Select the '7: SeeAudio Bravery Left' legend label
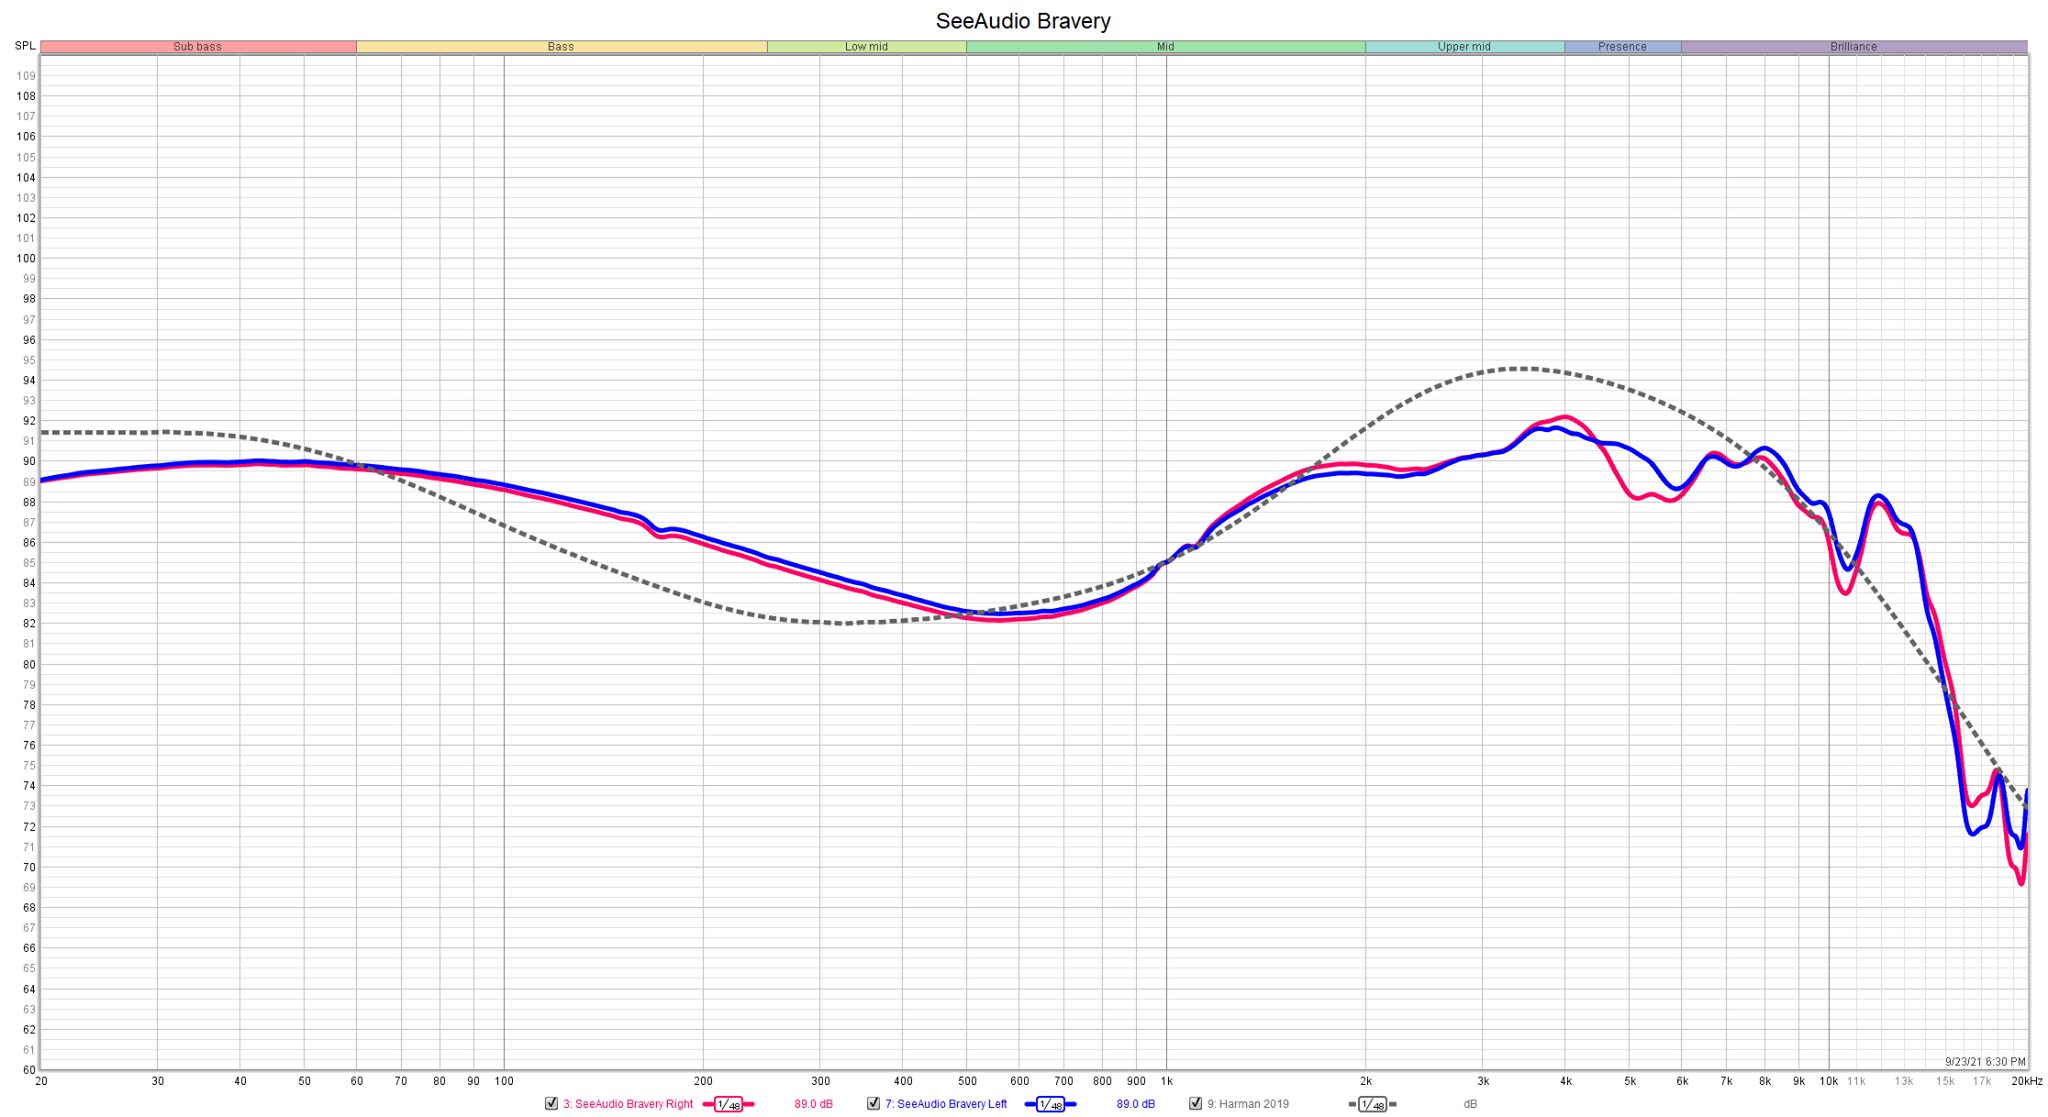 [x=946, y=1104]
